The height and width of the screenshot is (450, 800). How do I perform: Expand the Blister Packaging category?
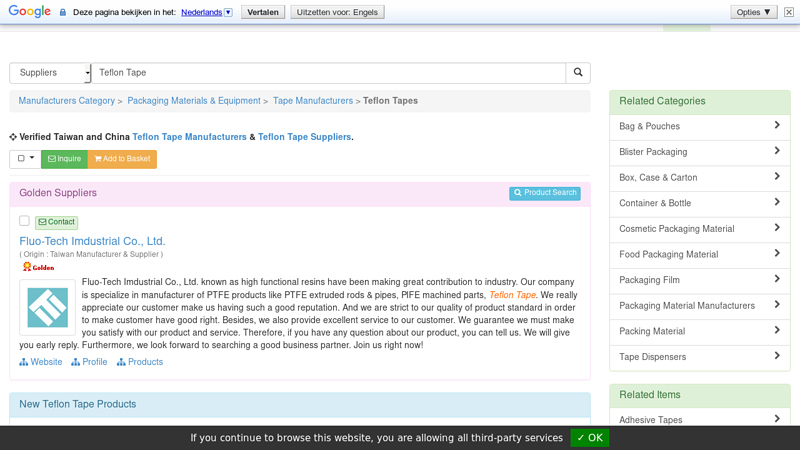pyautogui.click(x=699, y=152)
